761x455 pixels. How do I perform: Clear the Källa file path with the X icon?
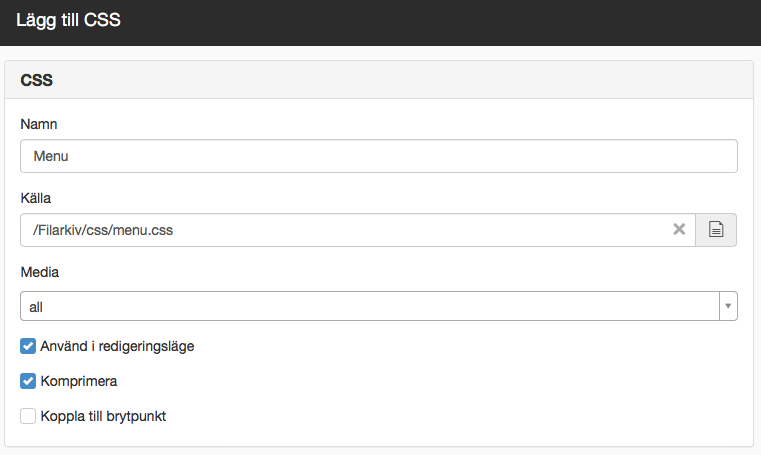tap(679, 229)
